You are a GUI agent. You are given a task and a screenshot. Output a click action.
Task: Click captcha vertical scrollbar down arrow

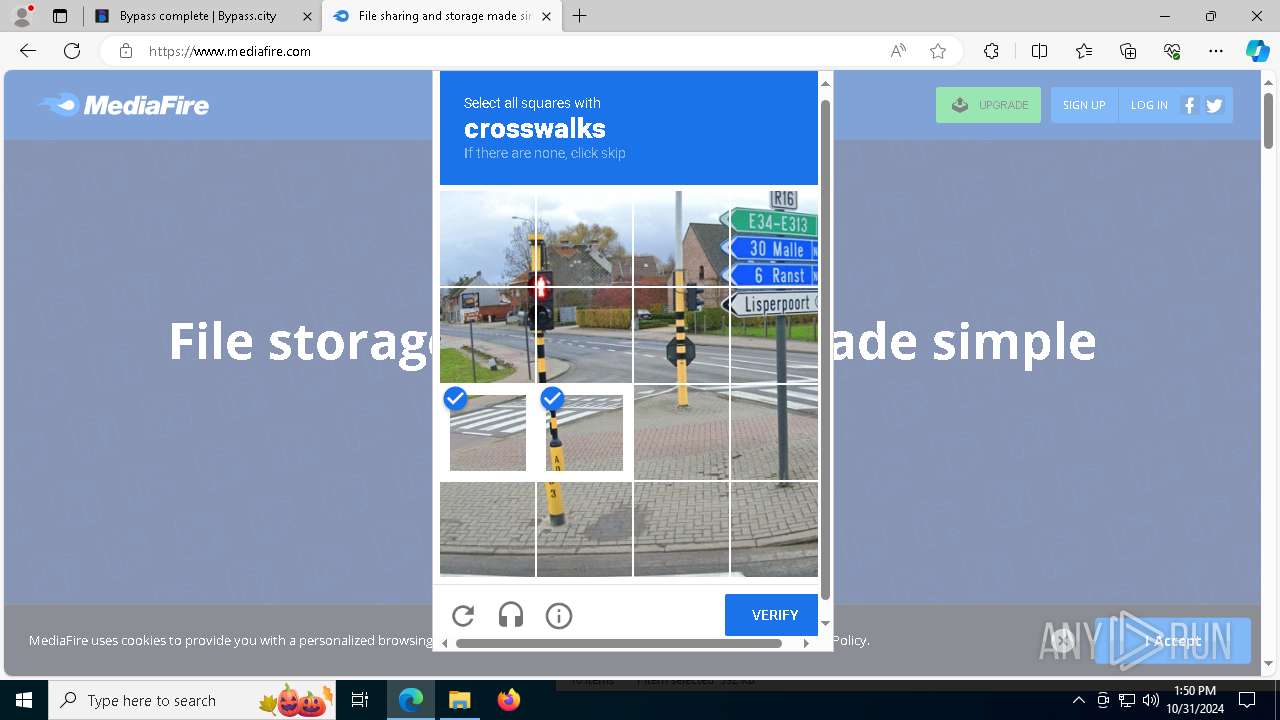click(x=825, y=623)
